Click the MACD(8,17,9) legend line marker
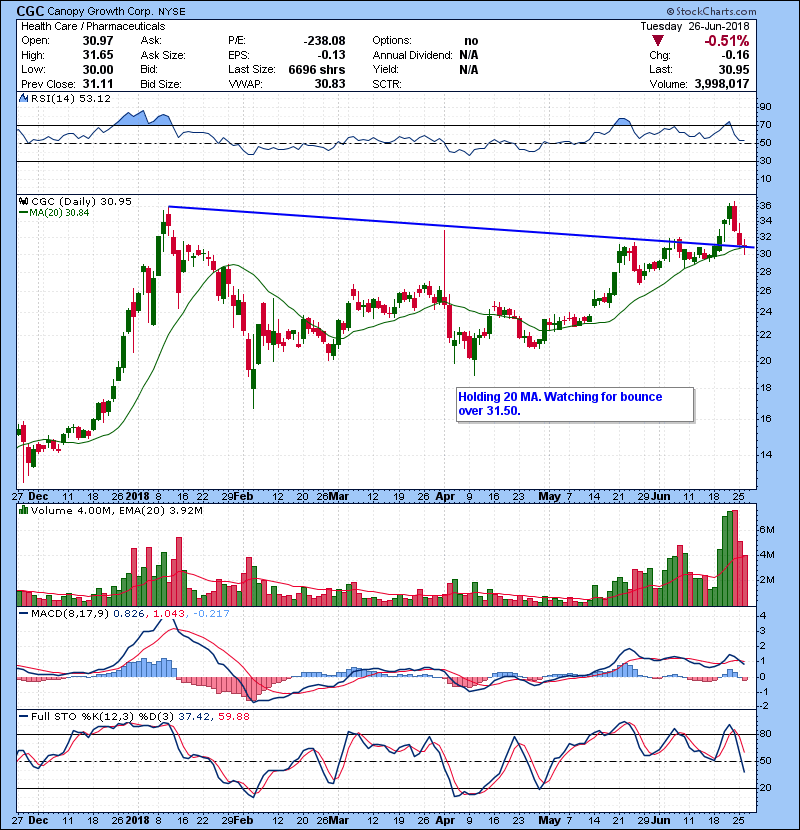The width and height of the screenshot is (800, 830). (x=23, y=614)
